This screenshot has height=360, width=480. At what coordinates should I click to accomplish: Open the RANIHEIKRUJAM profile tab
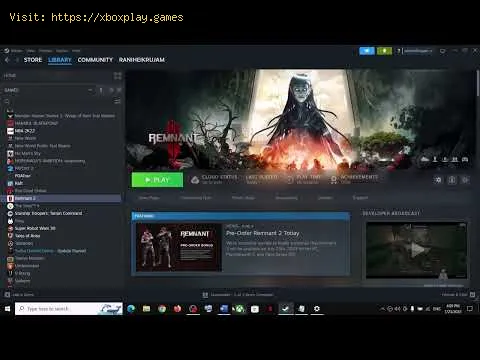click(142, 60)
